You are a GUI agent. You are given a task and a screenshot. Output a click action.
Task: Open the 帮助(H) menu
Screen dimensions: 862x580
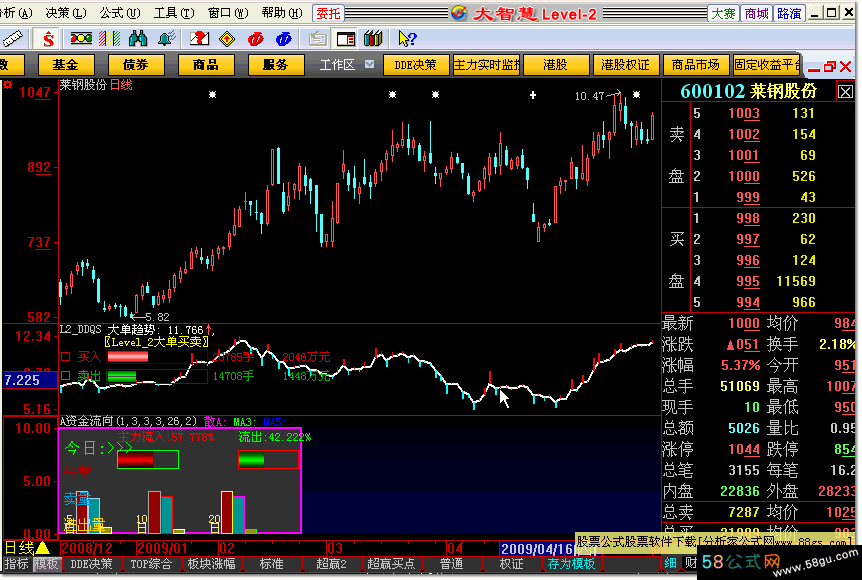tap(281, 13)
